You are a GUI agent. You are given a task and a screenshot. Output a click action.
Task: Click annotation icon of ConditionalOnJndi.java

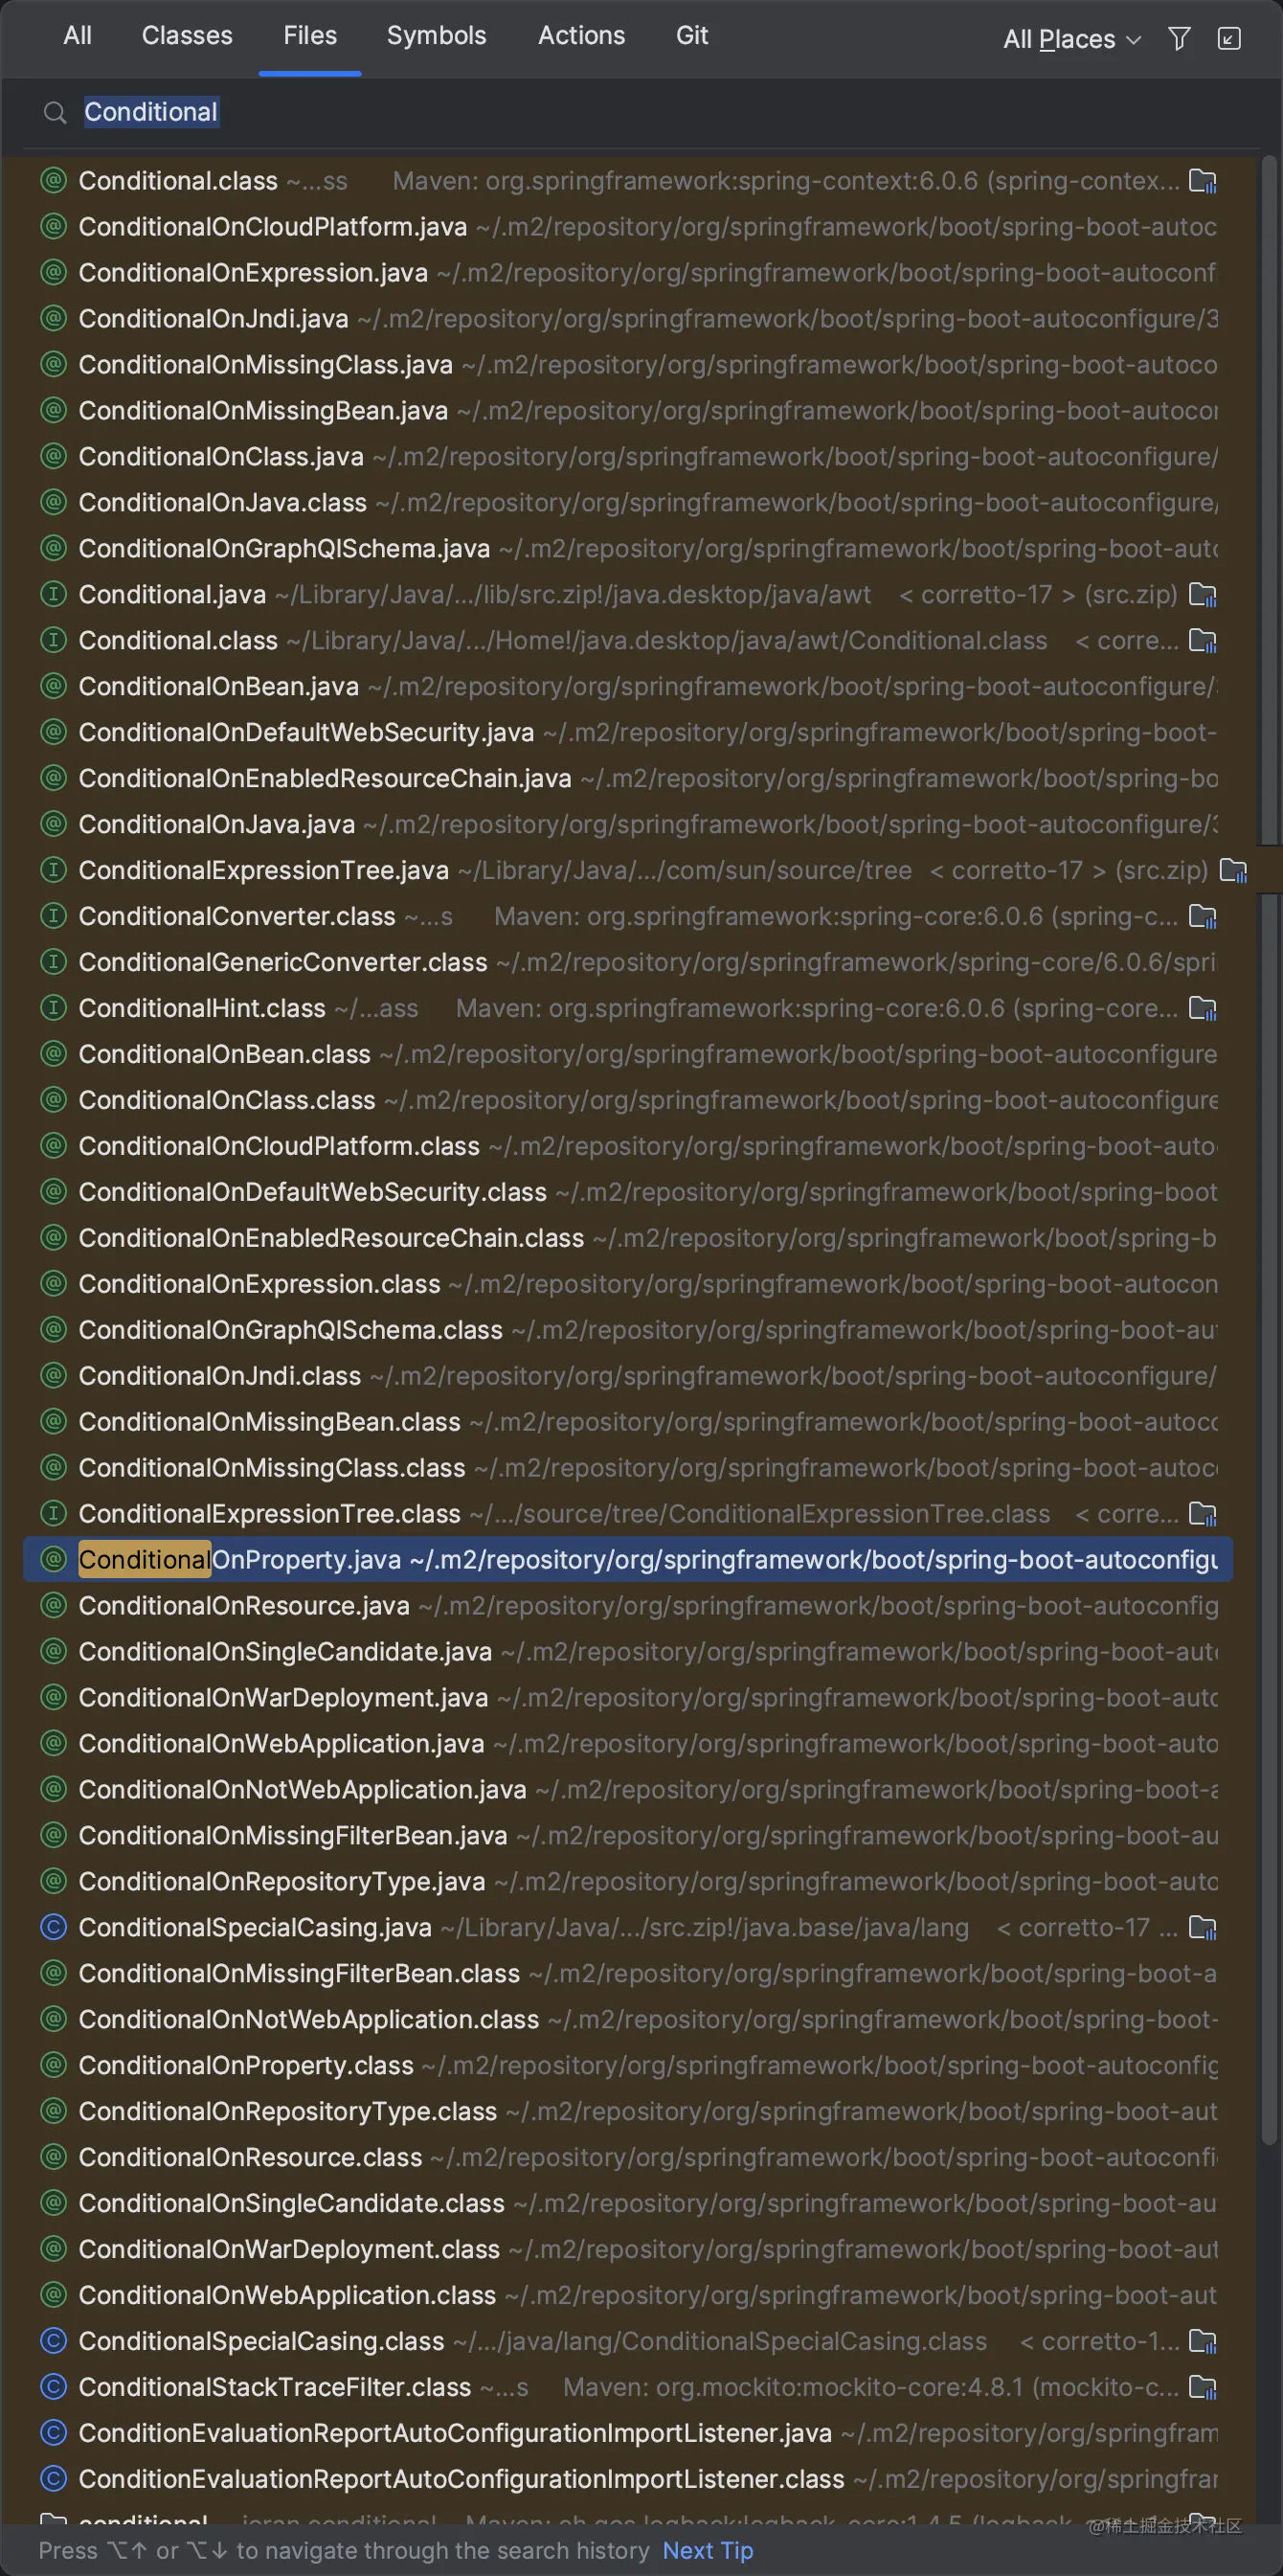[53, 319]
